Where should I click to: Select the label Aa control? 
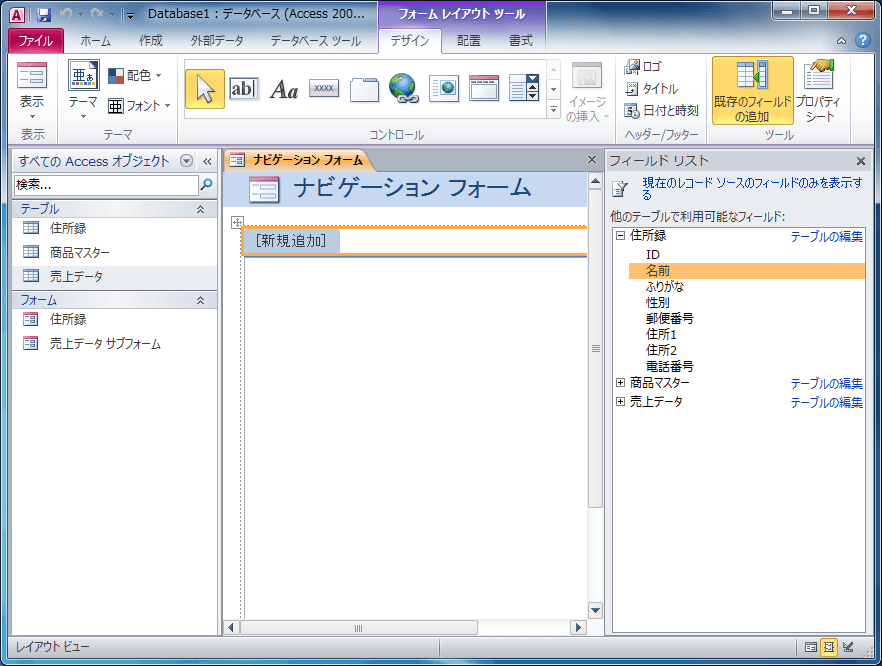coord(284,89)
